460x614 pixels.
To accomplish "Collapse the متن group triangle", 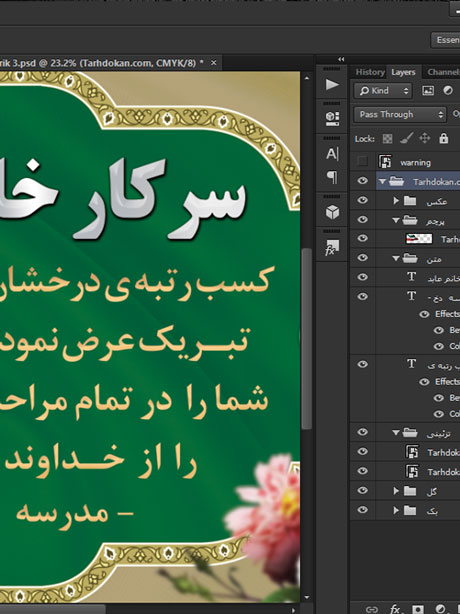I will pos(396,258).
